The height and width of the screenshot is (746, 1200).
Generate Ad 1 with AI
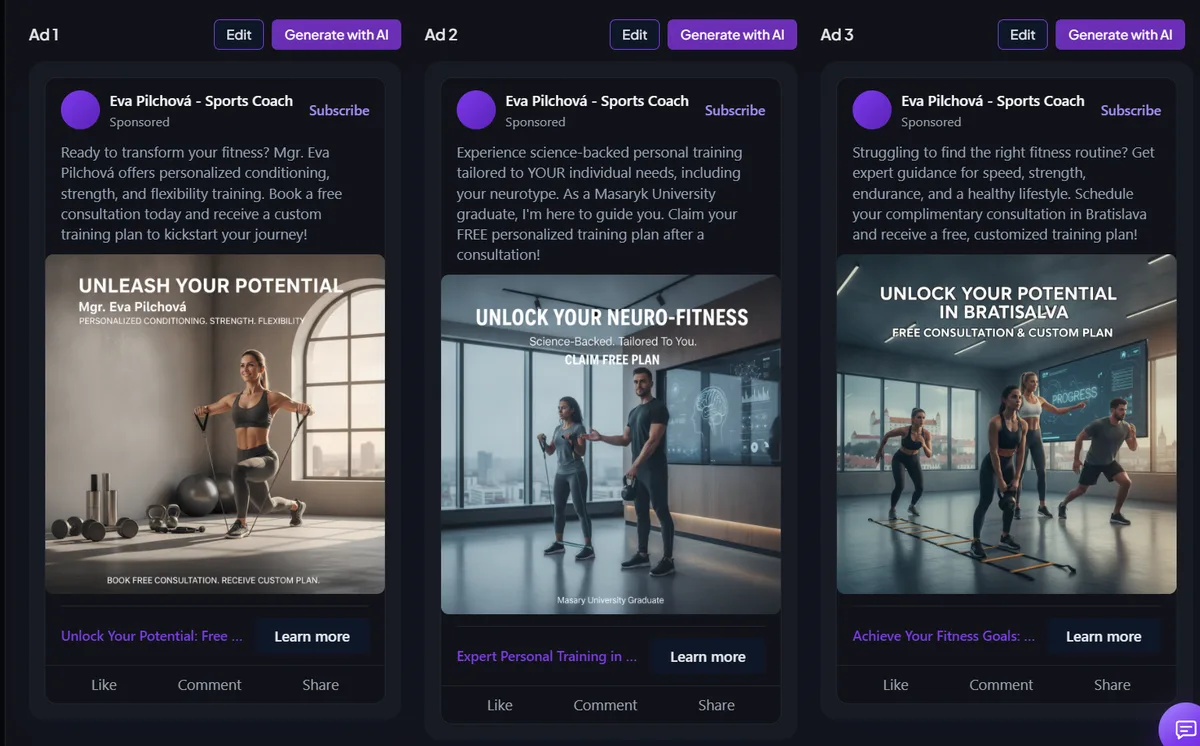[336, 34]
